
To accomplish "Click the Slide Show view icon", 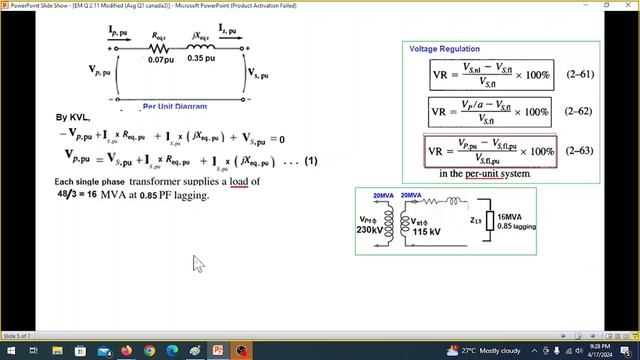I will (x=635, y=336).
